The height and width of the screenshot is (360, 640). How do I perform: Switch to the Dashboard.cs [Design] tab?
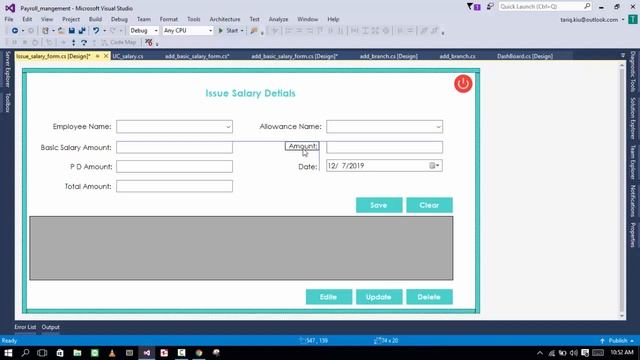(x=525, y=56)
